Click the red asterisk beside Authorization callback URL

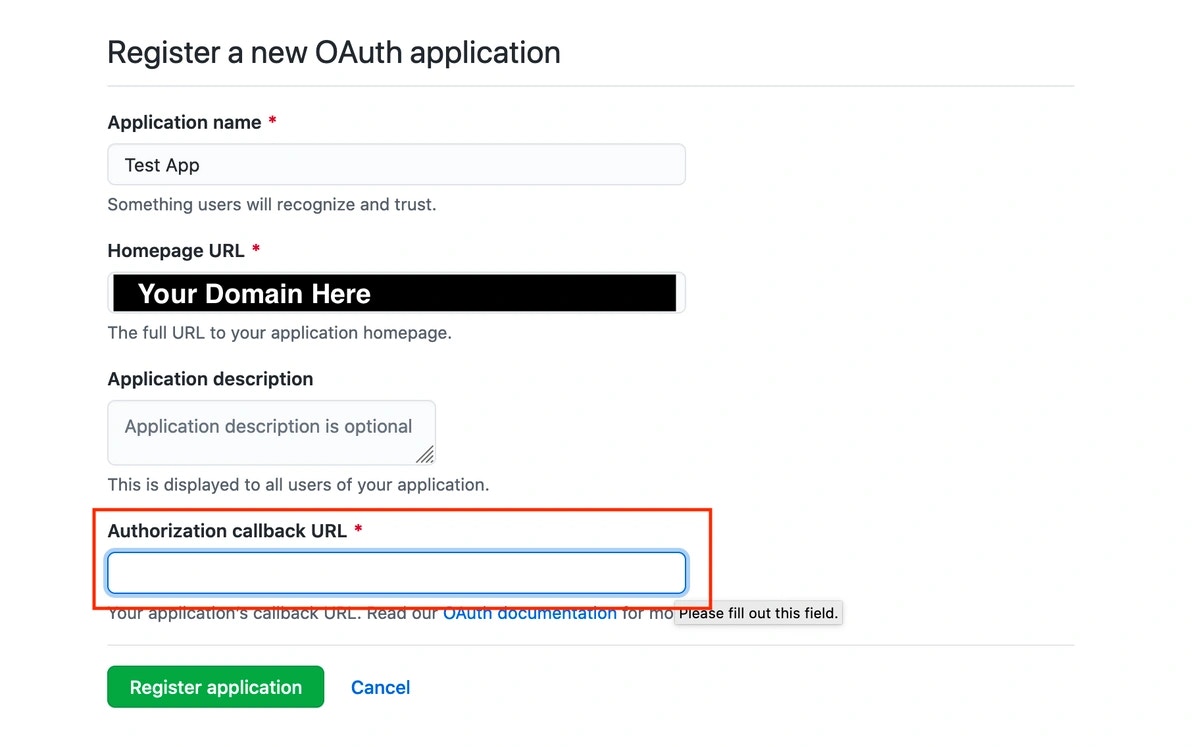click(x=358, y=530)
